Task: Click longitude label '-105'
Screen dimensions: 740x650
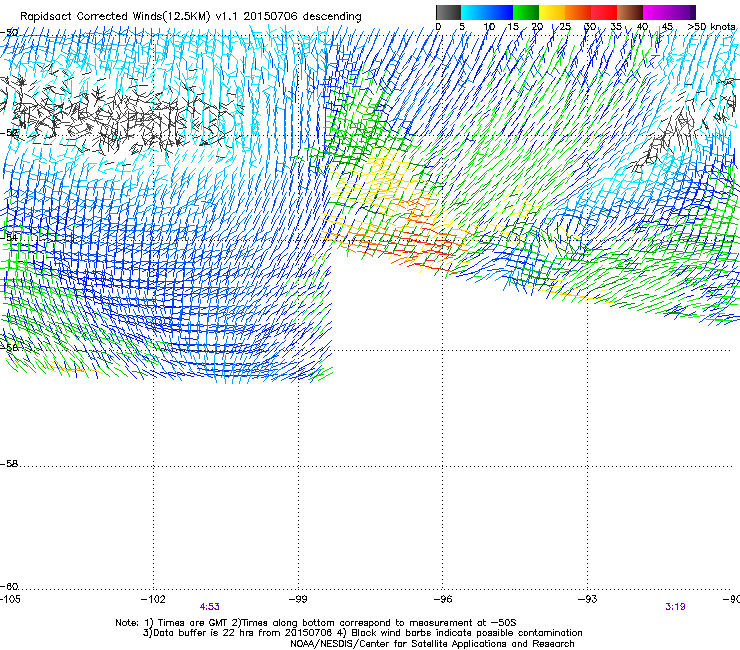Action: click(x=10, y=599)
